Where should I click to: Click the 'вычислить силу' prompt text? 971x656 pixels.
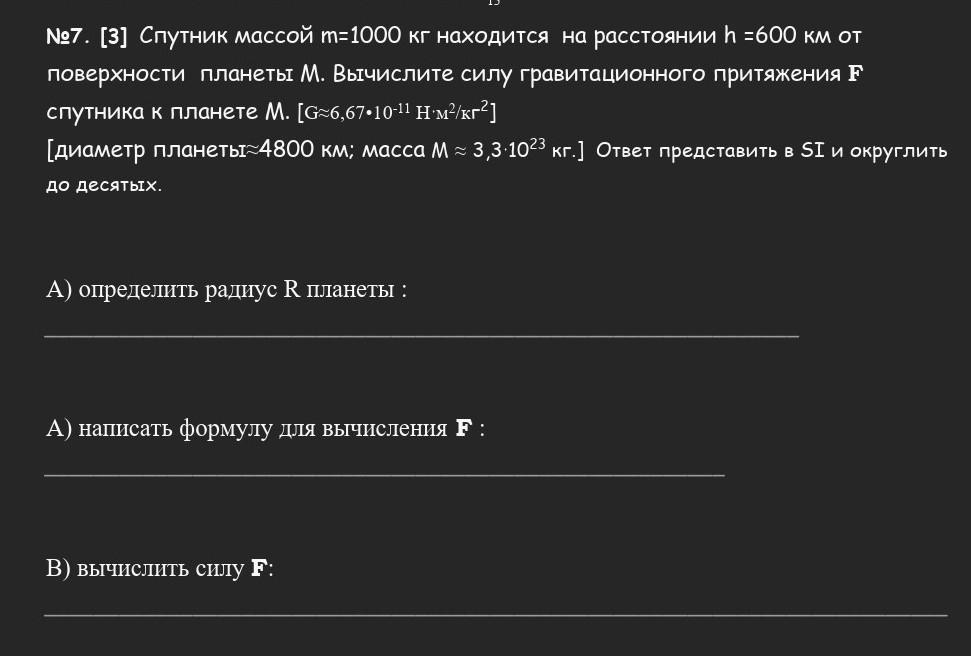[160, 568]
